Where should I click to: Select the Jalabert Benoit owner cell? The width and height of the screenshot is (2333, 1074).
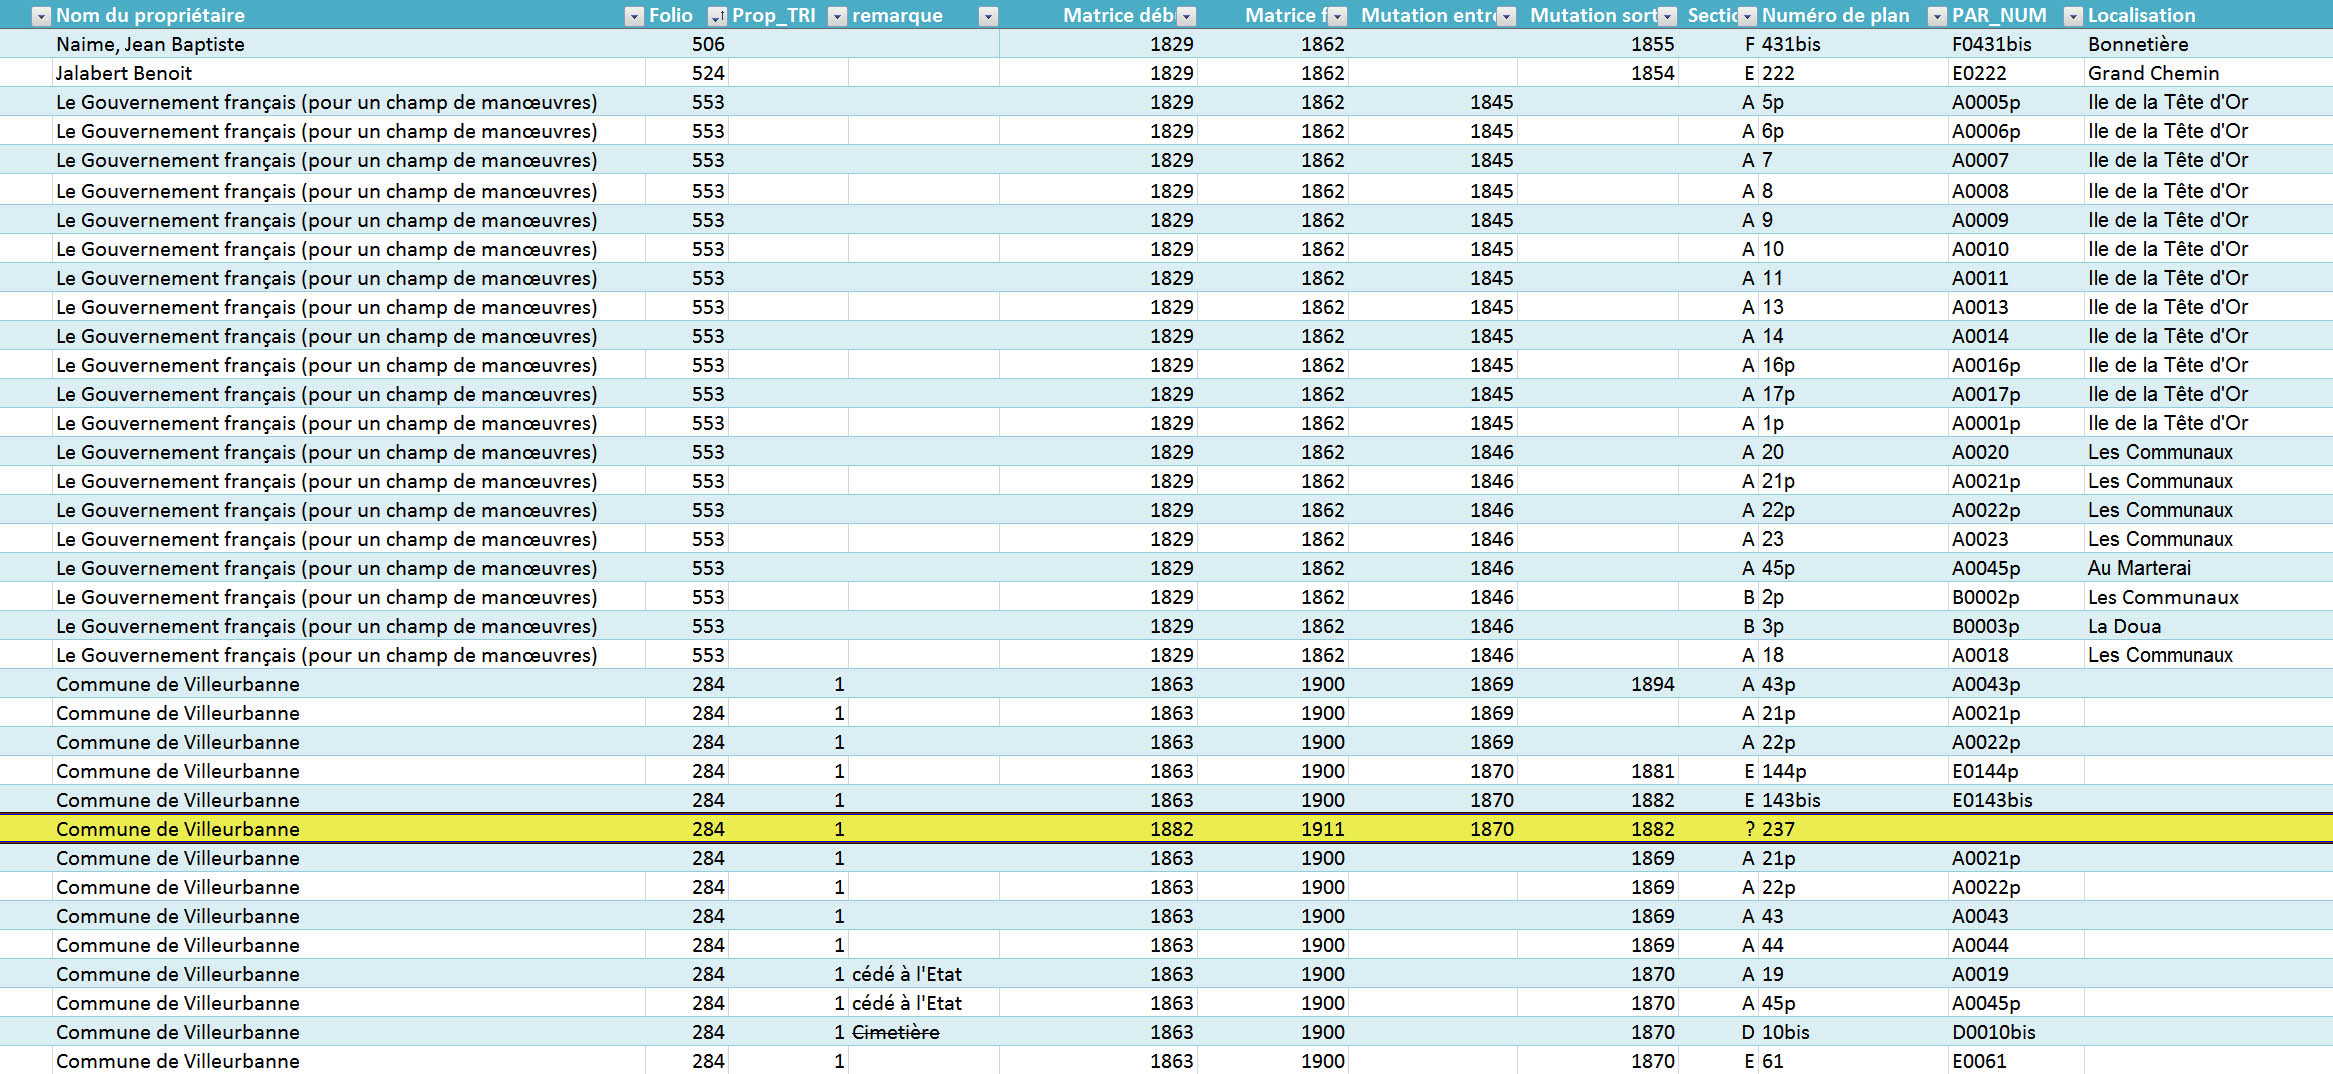(x=124, y=73)
